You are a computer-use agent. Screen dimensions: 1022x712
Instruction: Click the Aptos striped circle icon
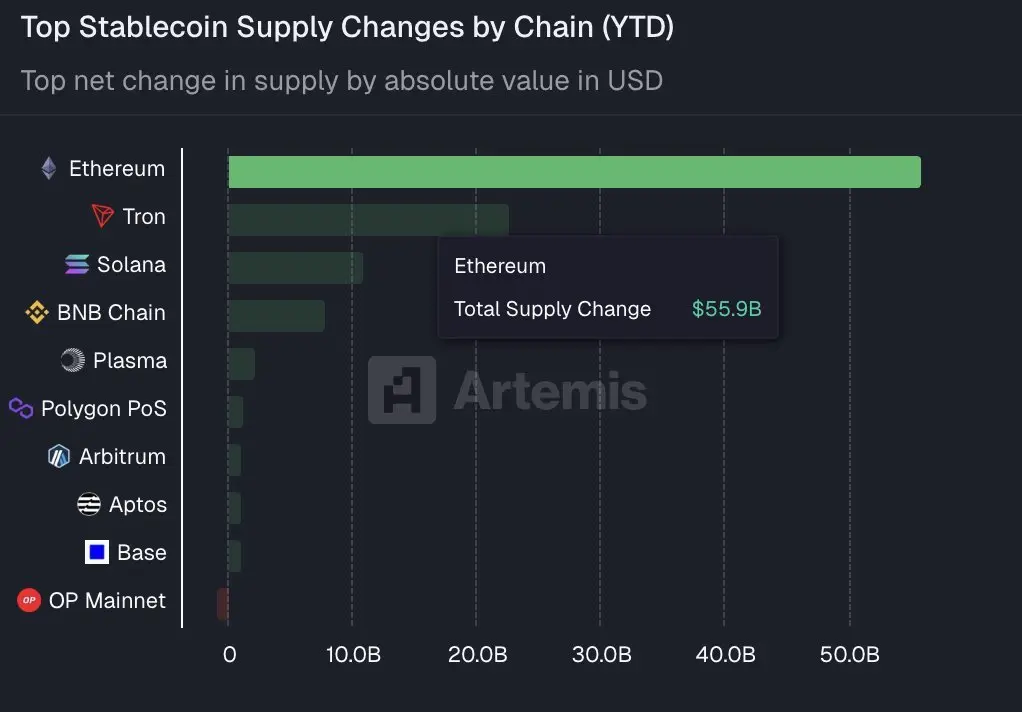click(x=89, y=504)
